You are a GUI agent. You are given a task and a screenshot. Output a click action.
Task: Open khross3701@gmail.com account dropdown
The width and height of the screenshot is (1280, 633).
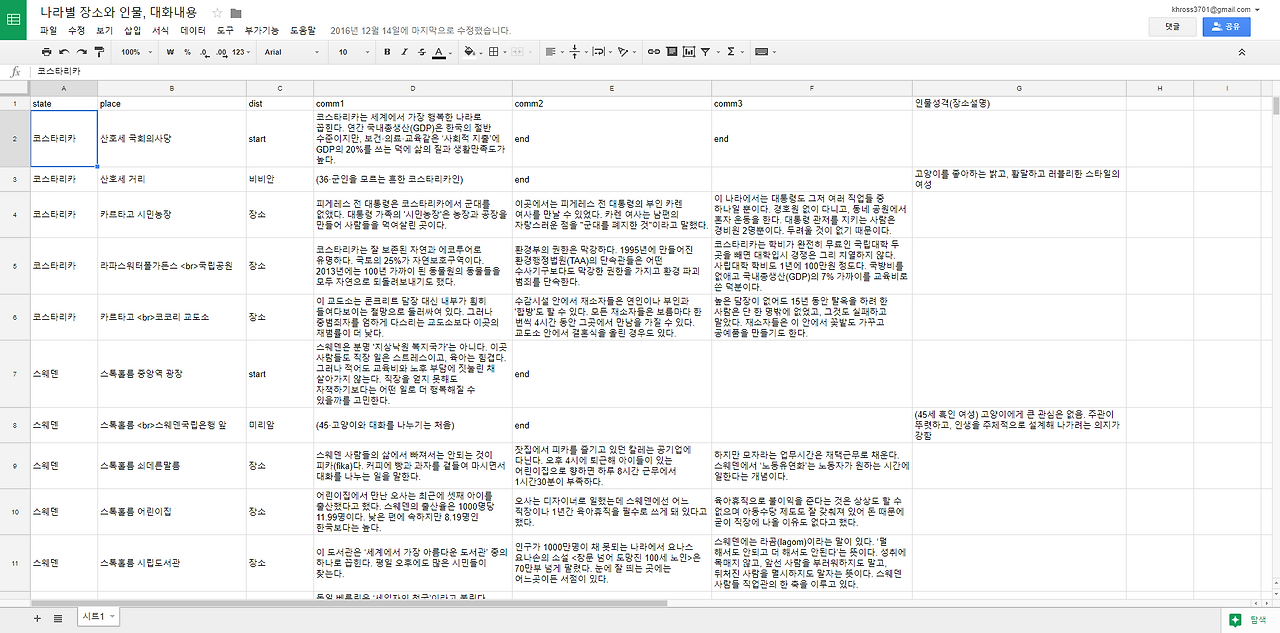(x=1217, y=8)
